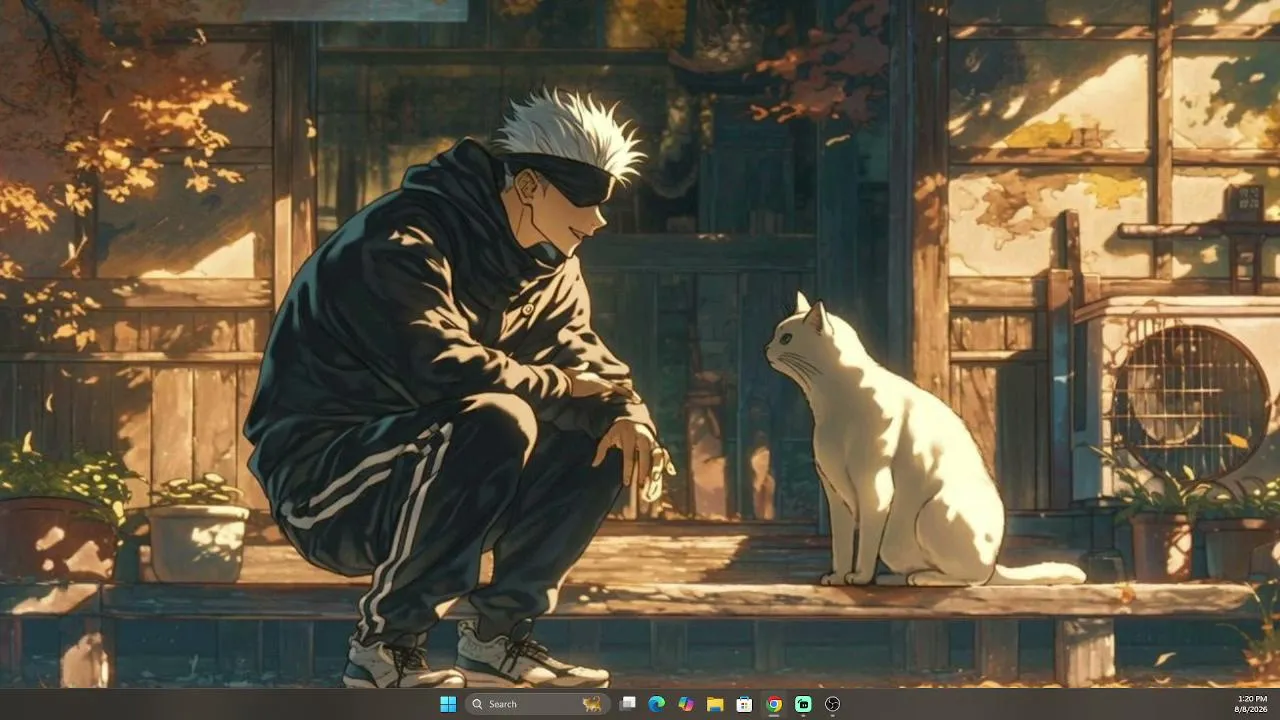1280x720 pixels.
Task: Switch to Google Chrome on the taskbar
Action: coord(774,704)
